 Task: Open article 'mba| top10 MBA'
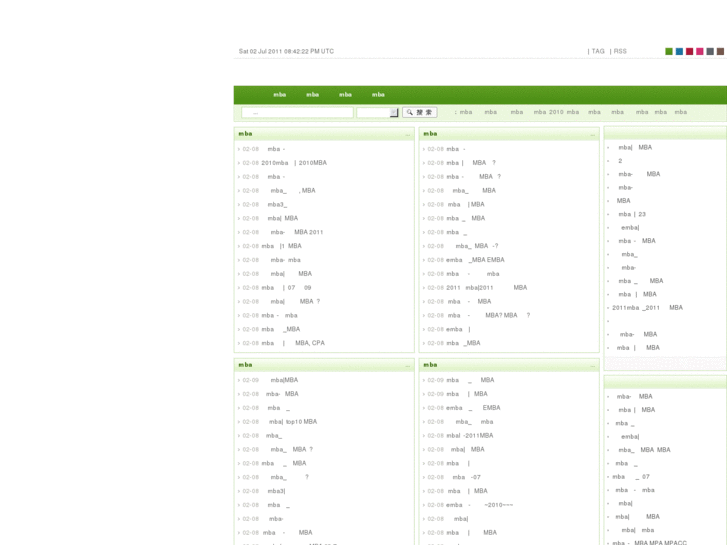293,422
